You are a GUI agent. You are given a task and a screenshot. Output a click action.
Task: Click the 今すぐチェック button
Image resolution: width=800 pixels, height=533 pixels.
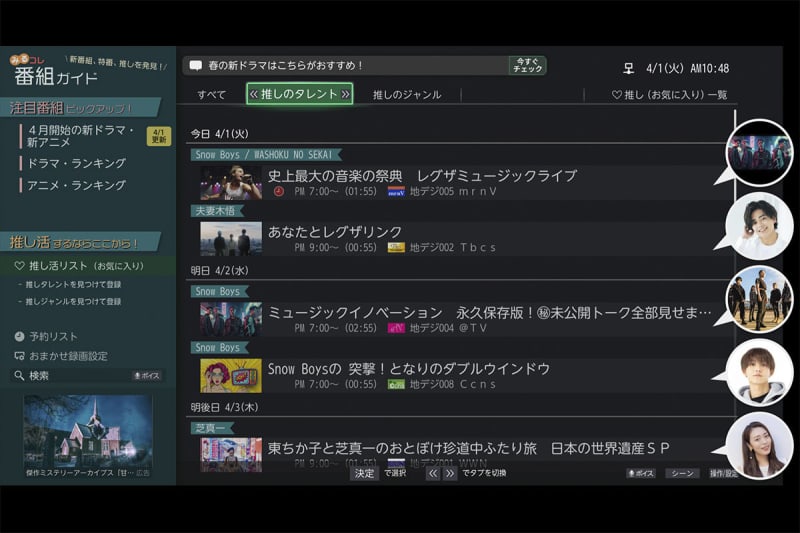[x=527, y=66]
